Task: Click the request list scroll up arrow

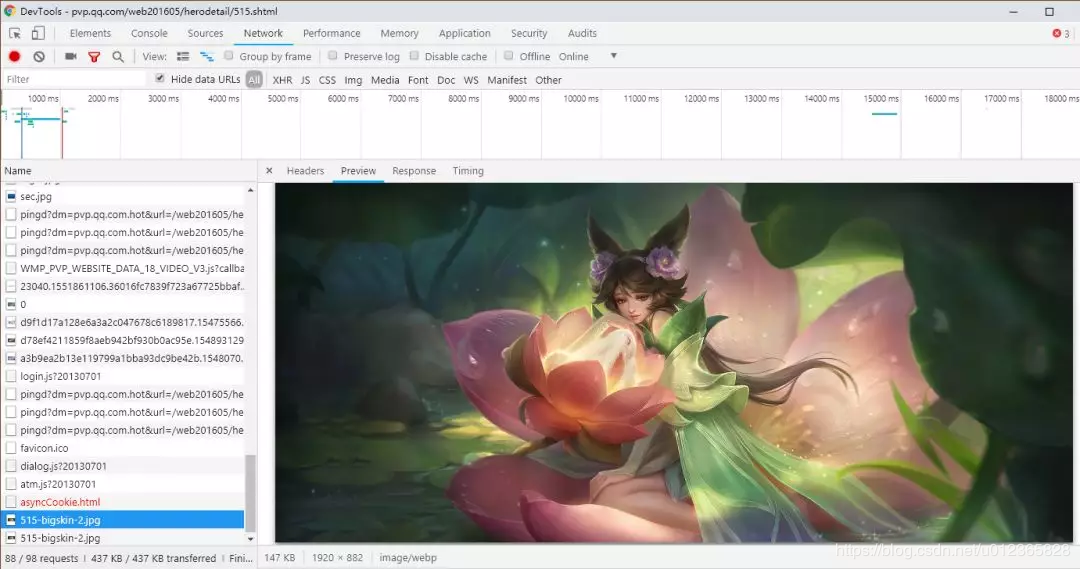Action: click(x=250, y=189)
